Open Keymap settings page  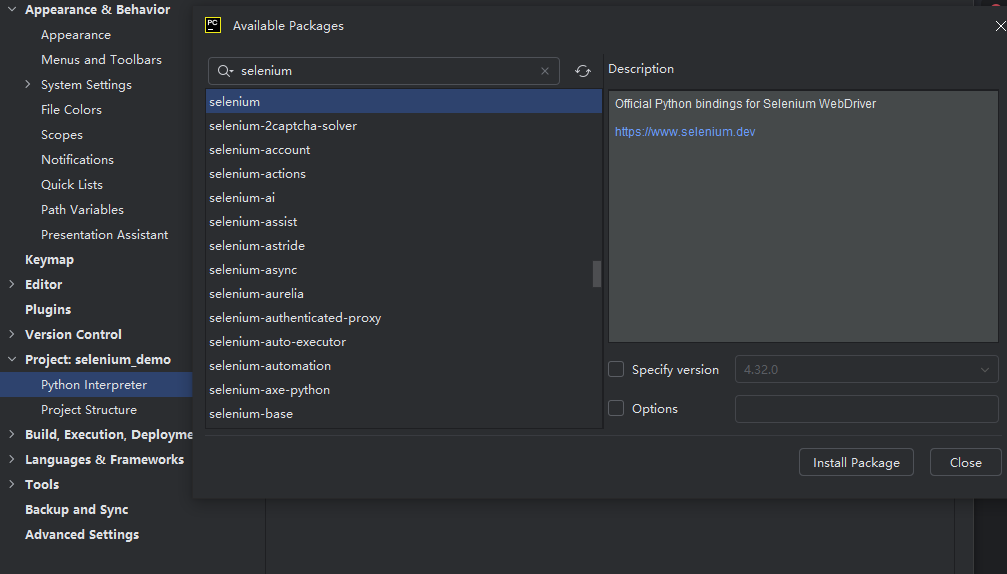[x=49, y=259]
